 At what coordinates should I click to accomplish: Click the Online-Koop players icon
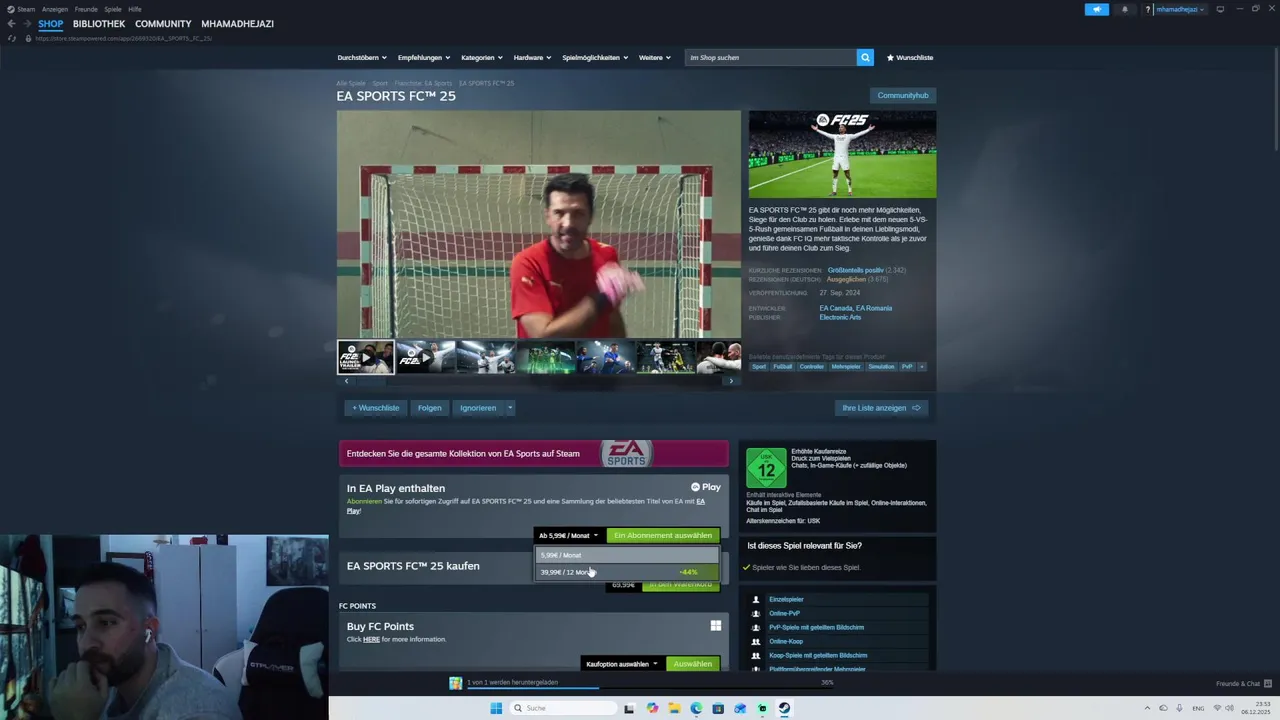(x=756, y=641)
